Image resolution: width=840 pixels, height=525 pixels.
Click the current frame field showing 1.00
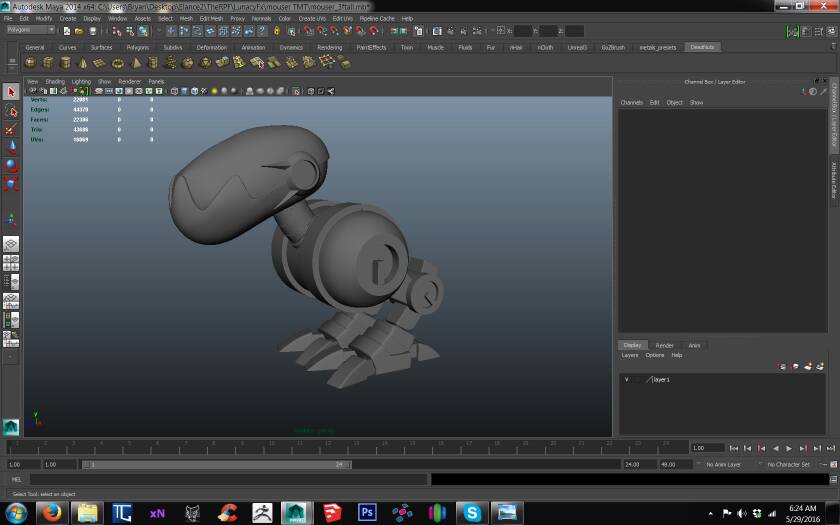click(707, 448)
